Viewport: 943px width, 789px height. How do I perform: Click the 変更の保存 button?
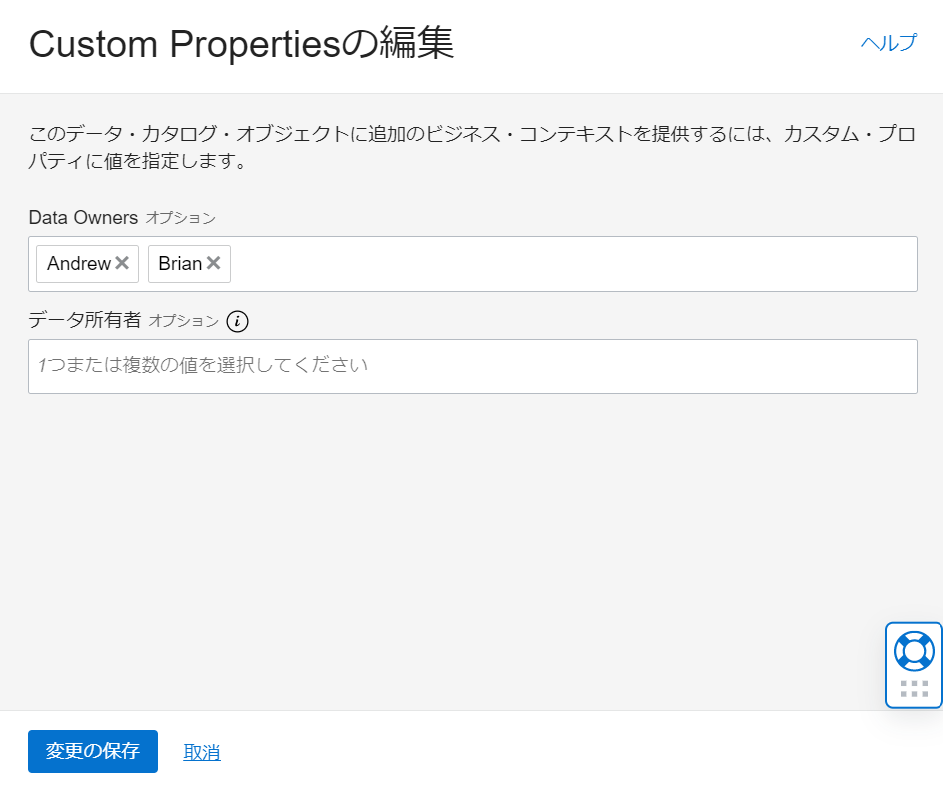(93, 751)
